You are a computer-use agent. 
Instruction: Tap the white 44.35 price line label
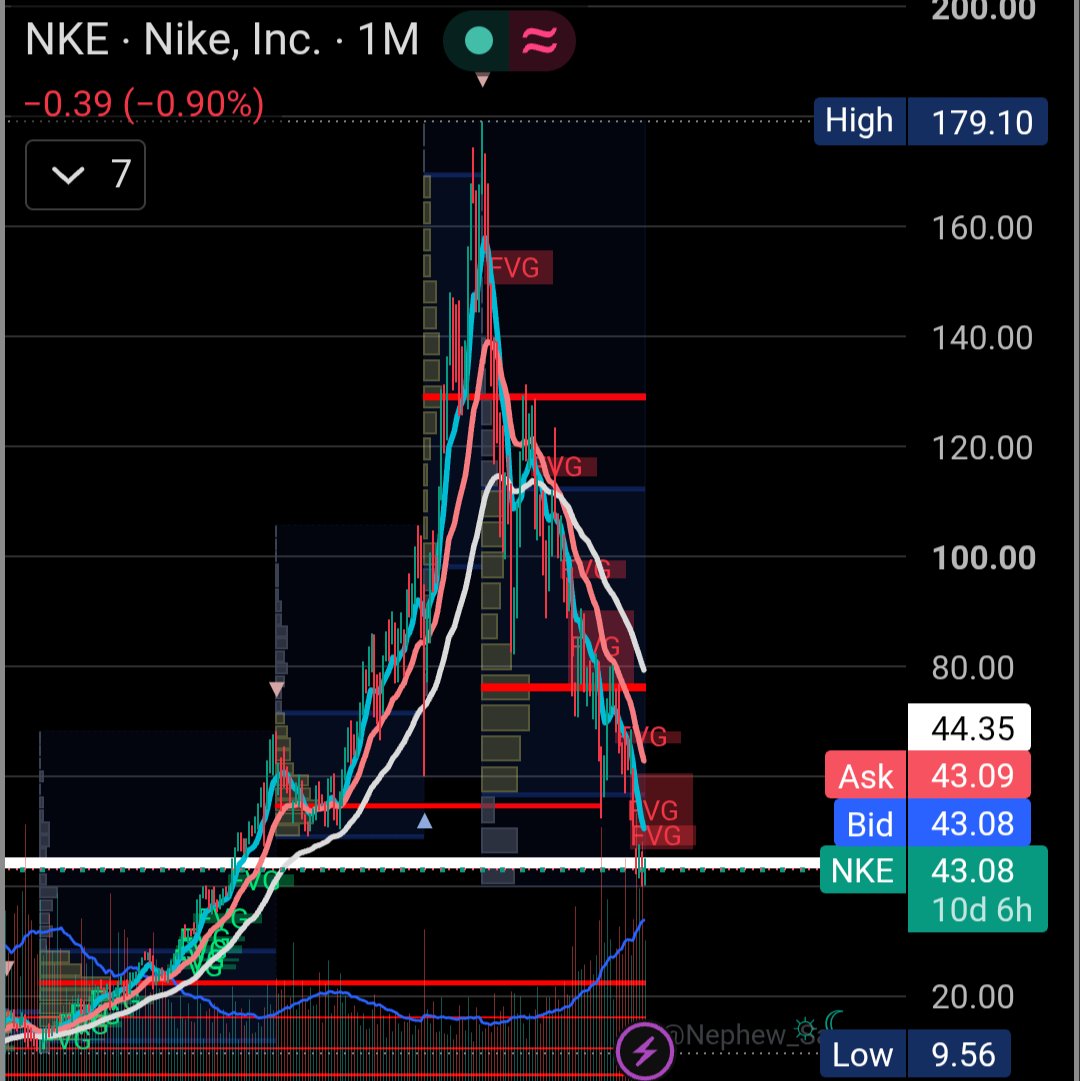(x=969, y=728)
